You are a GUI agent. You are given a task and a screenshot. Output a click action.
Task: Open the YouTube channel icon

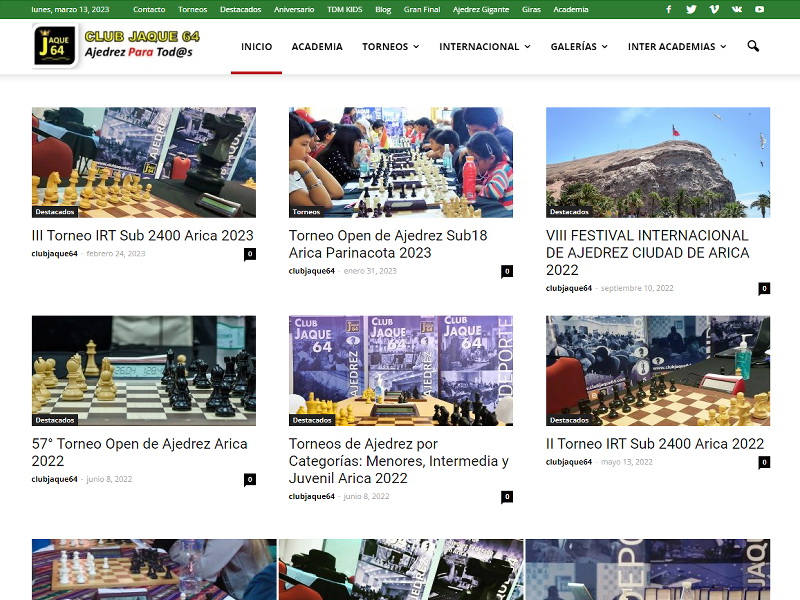(760, 9)
